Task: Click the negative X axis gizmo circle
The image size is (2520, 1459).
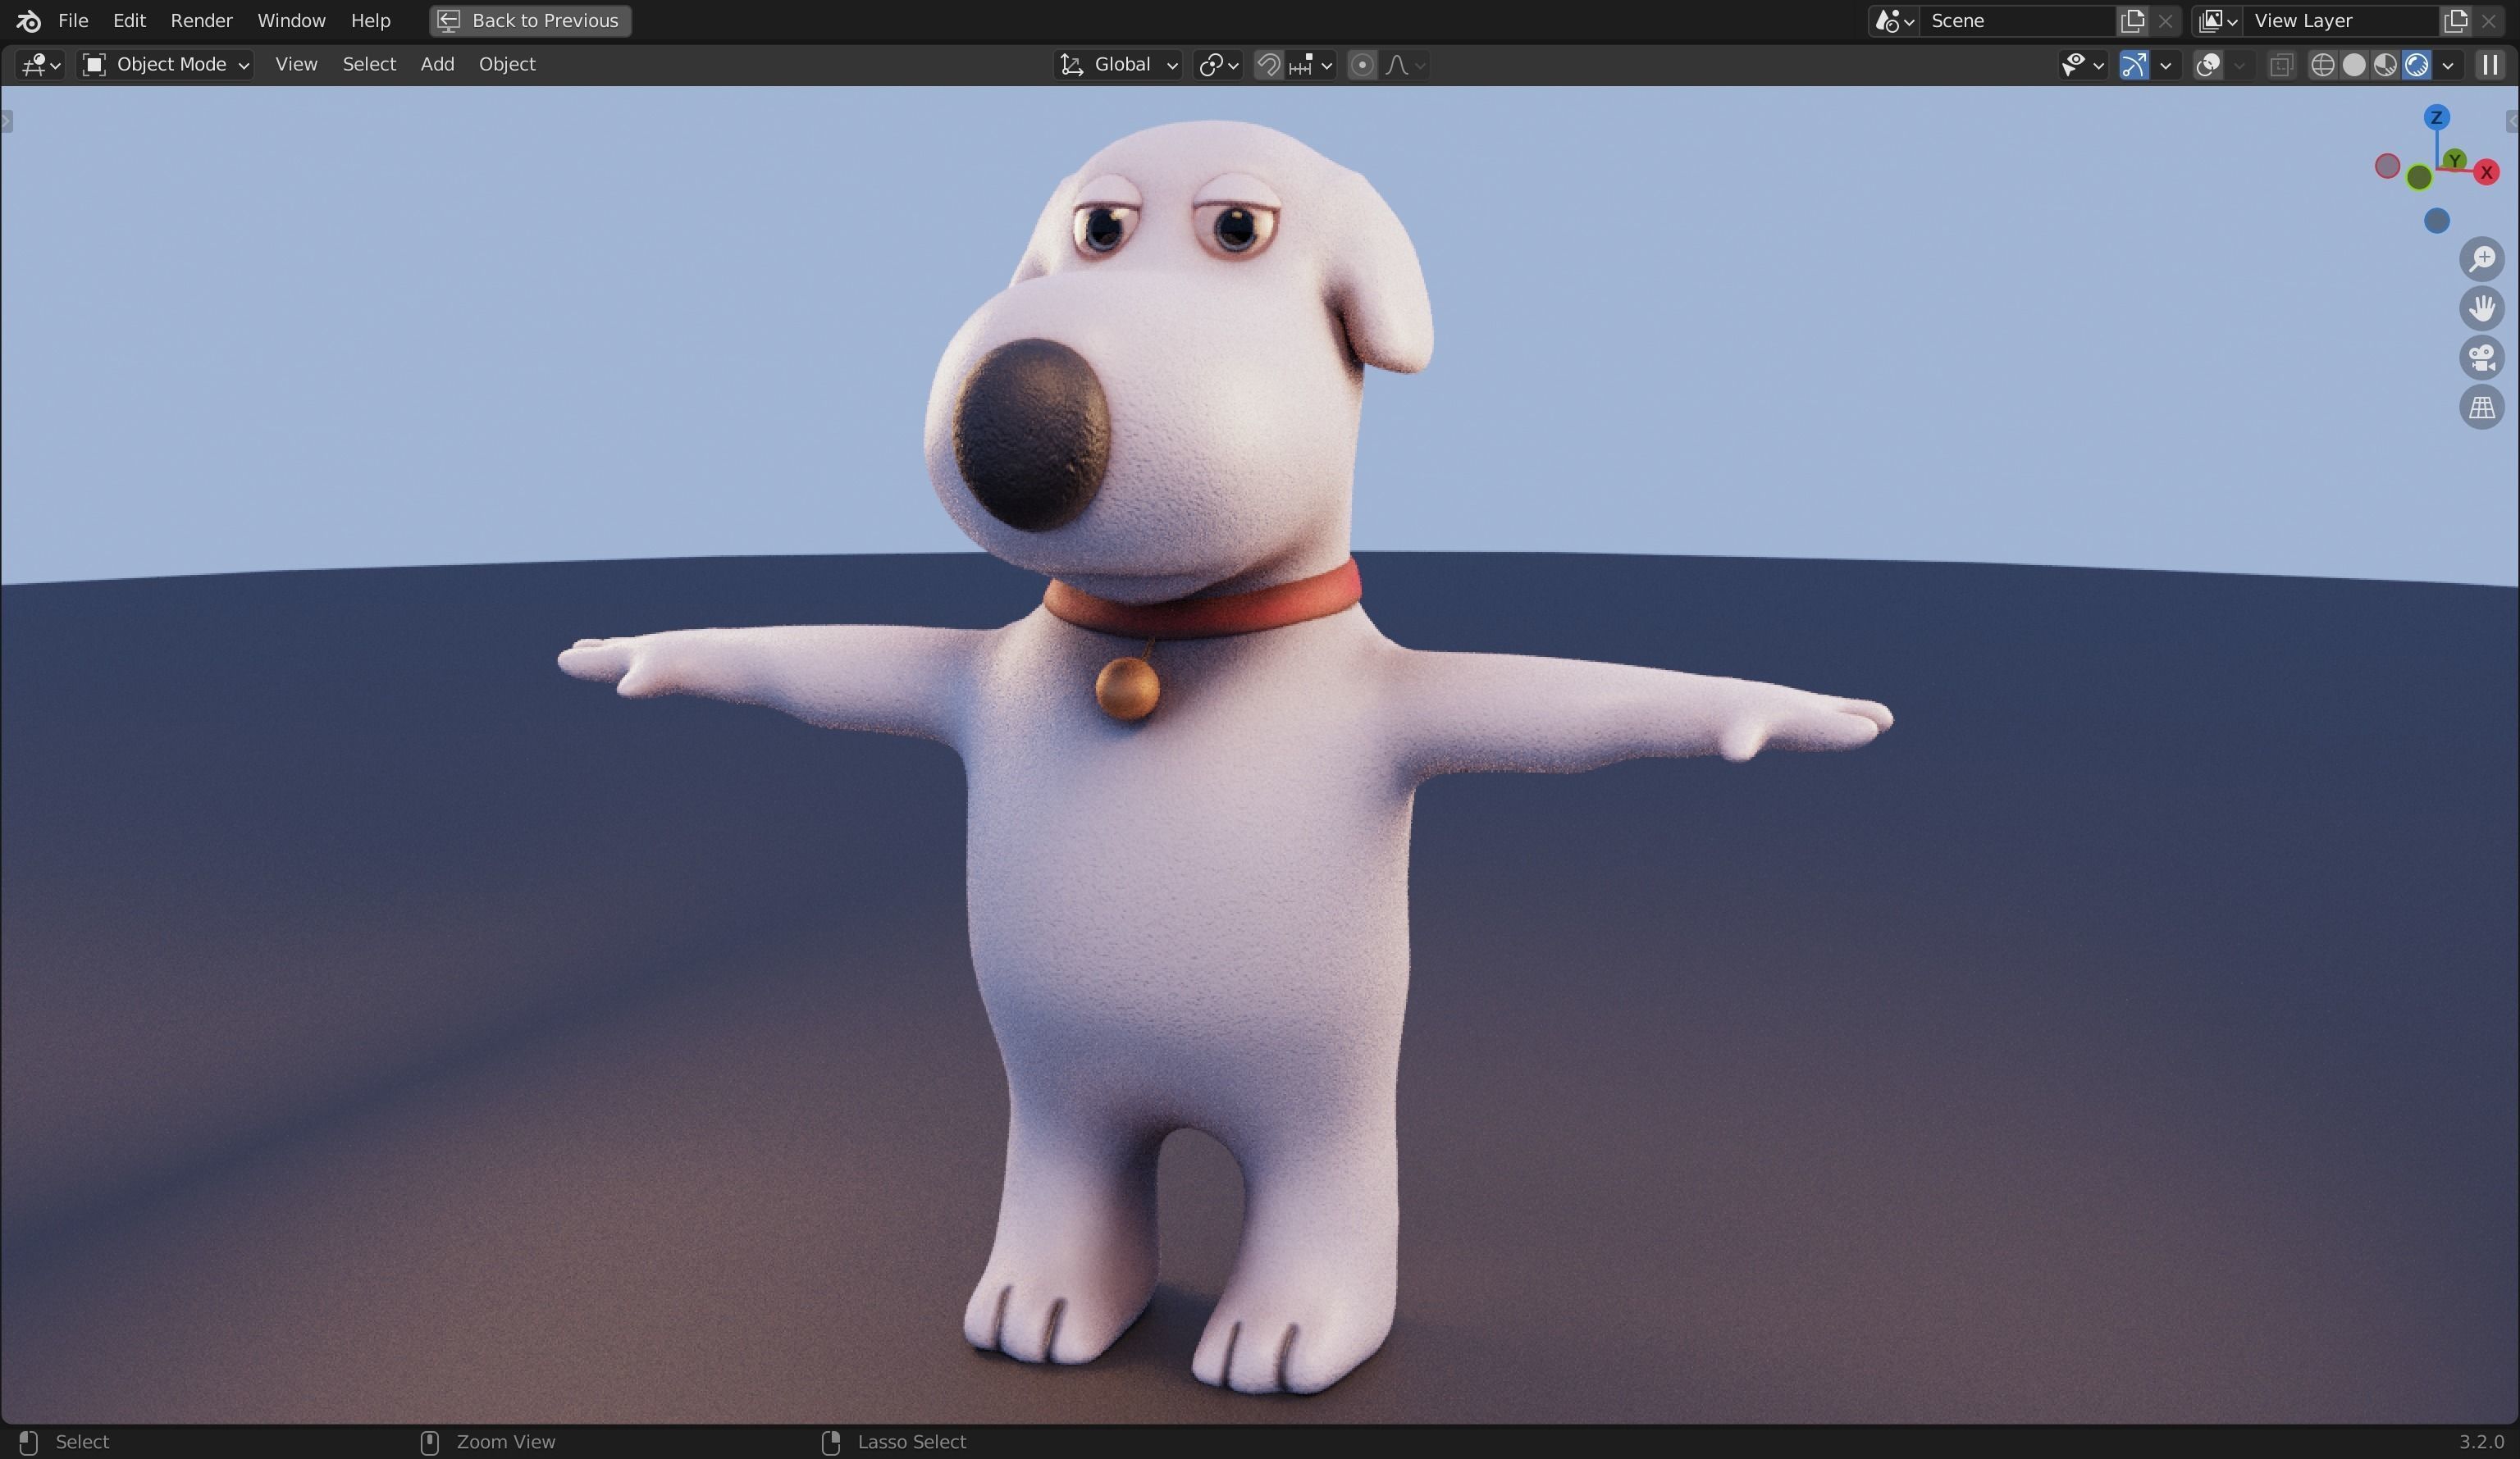Action: (2387, 166)
